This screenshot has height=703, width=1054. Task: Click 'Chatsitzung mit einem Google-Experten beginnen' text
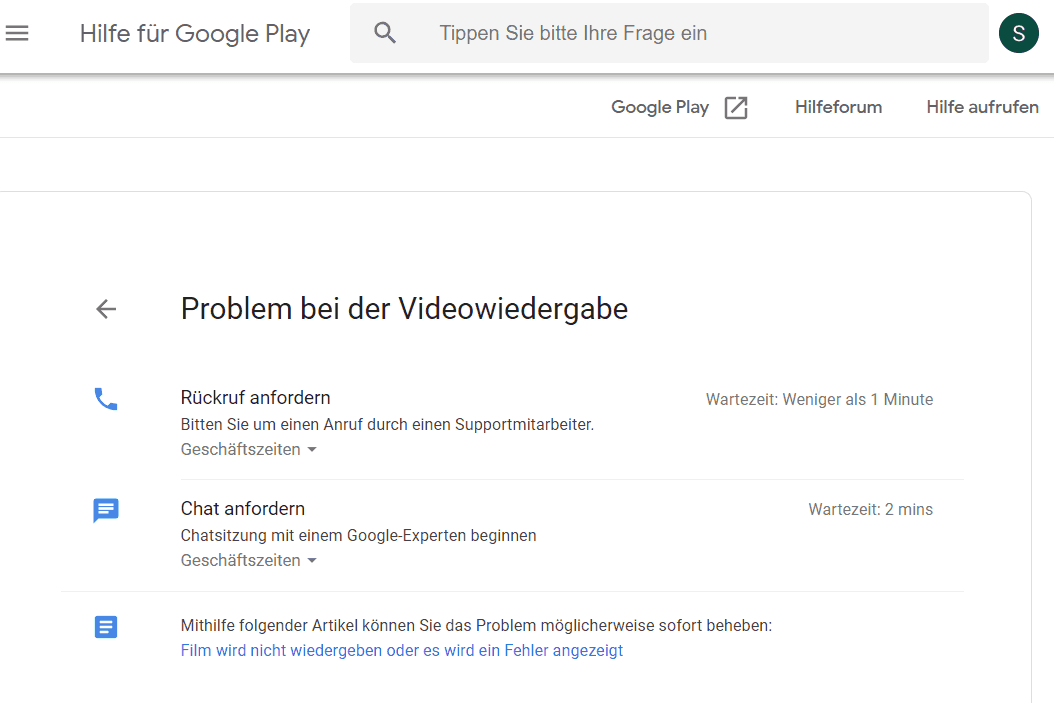tap(358, 536)
